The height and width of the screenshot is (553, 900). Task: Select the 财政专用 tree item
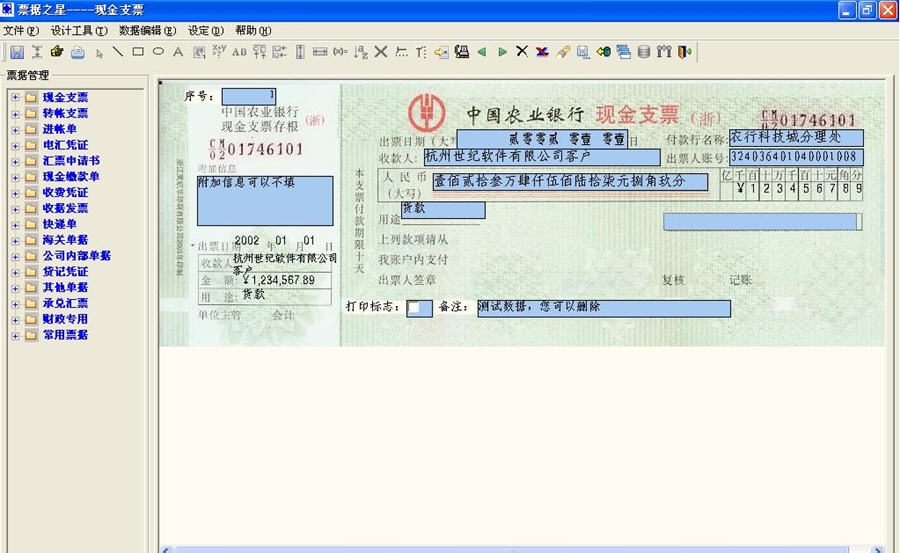pyautogui.click(x=65, y=319)
